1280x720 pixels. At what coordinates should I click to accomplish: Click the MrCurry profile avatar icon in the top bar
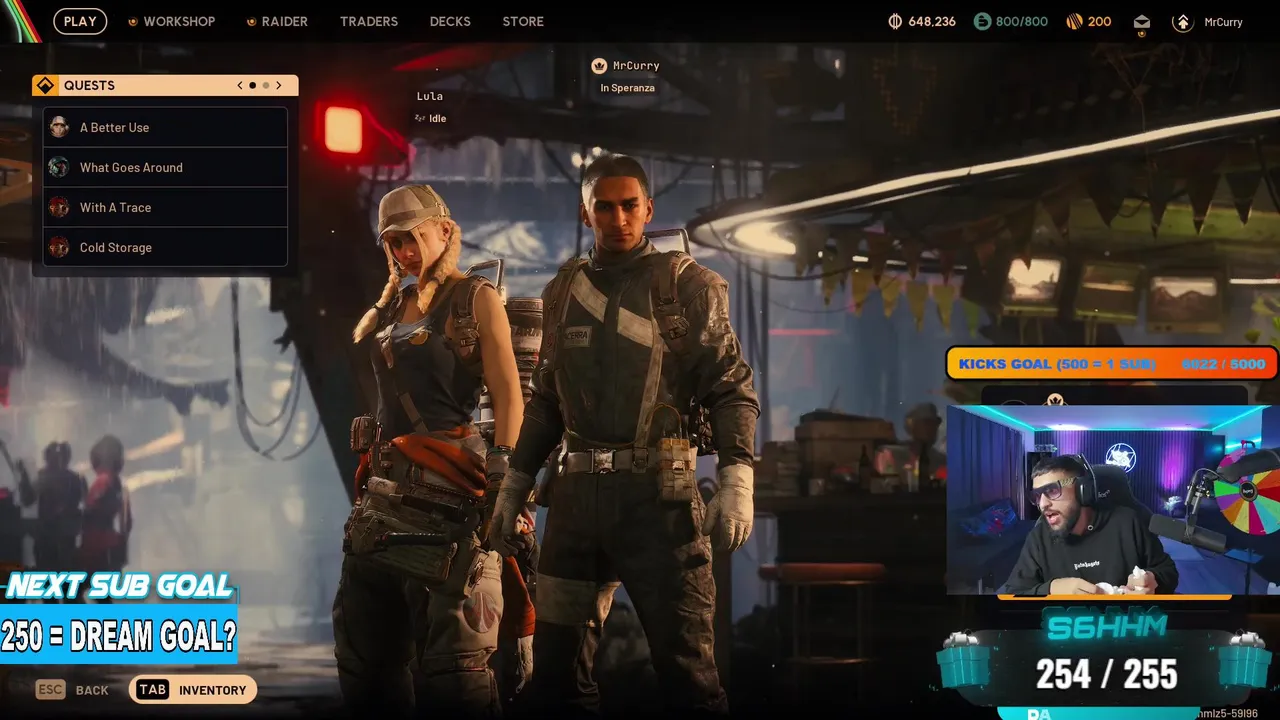(1183, 22)
